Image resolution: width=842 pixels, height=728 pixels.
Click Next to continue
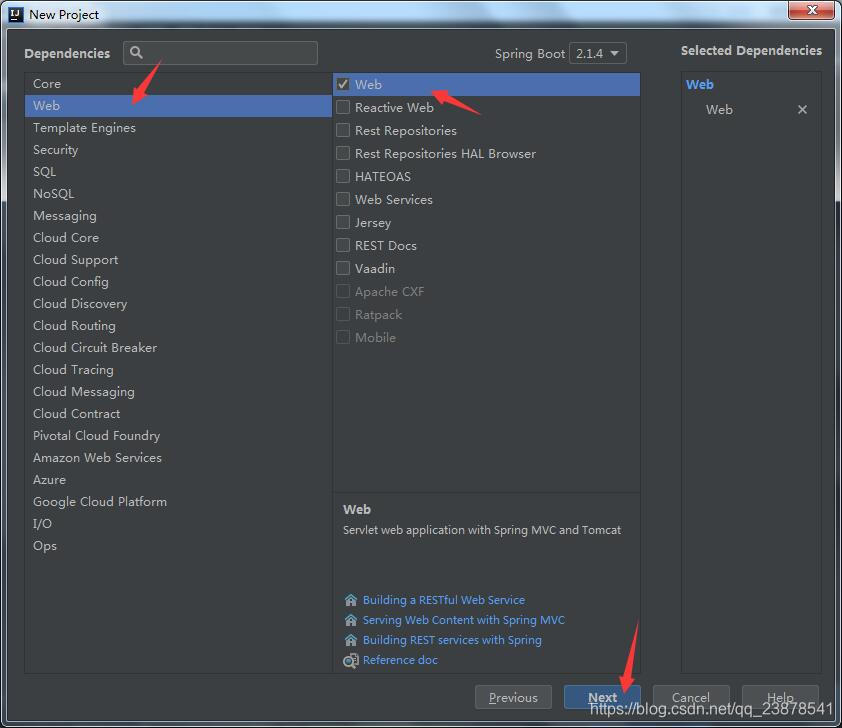click(602, 697)
